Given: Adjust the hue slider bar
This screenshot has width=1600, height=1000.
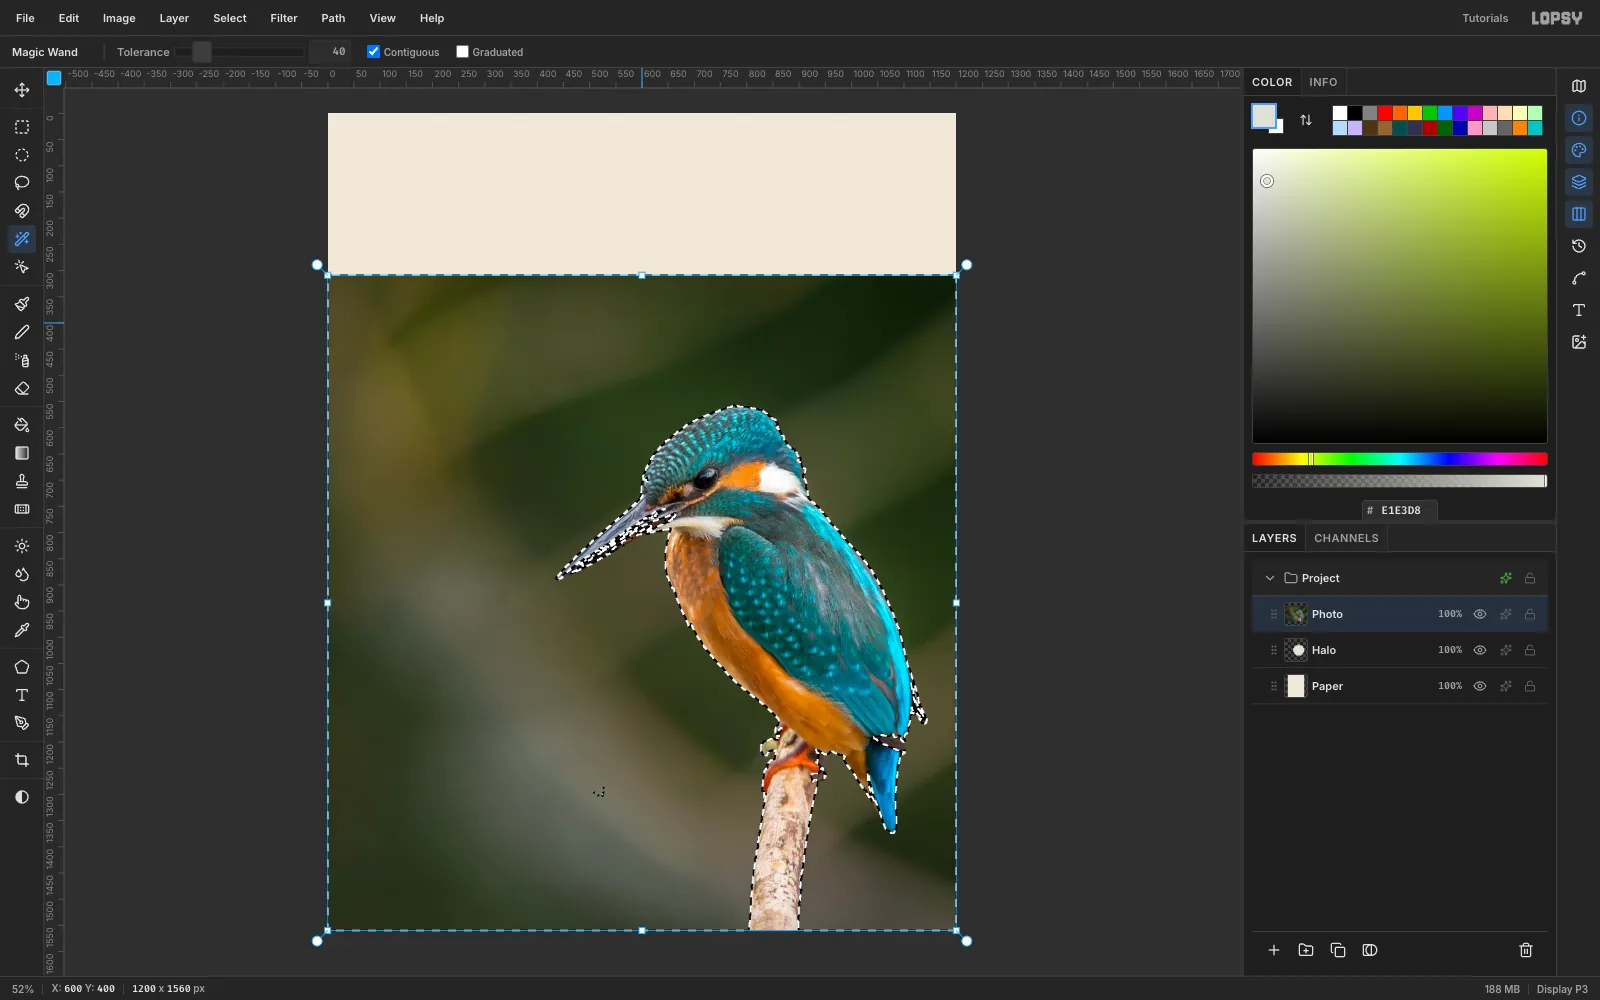Looking at the screenshot, I should (1400, 459).
